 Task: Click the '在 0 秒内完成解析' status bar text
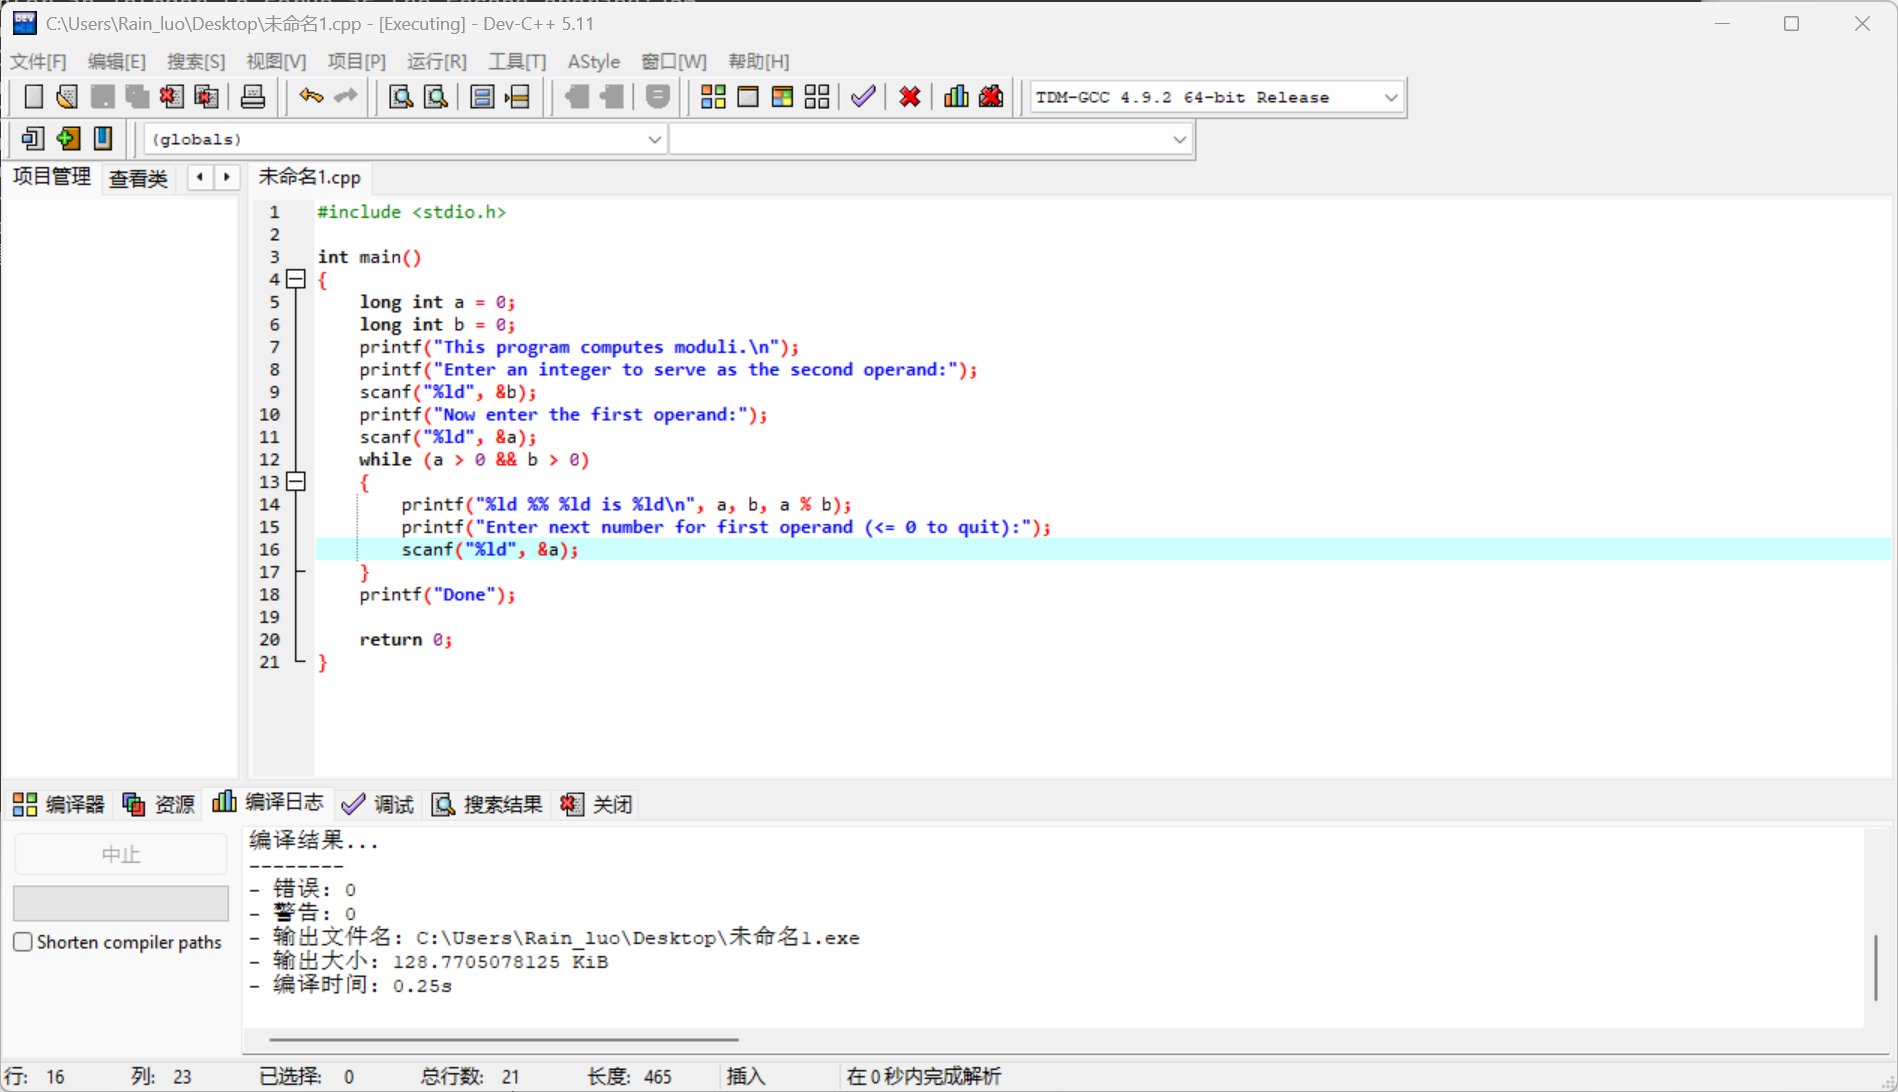[924, 1076]
